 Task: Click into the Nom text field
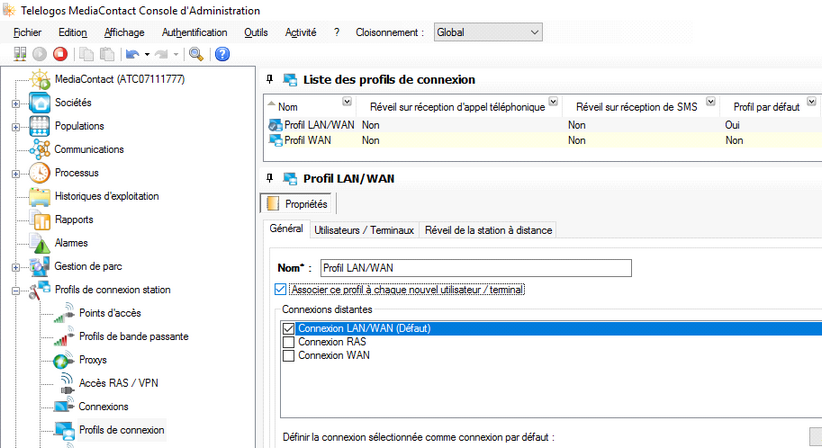(x=475, y=268)
